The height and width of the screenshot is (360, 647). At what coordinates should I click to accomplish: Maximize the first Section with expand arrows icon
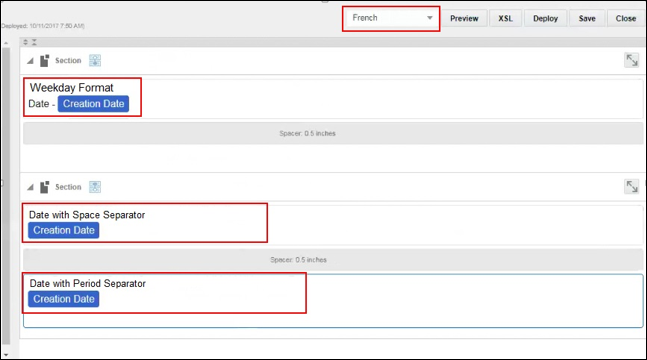[x=632, y=60]
